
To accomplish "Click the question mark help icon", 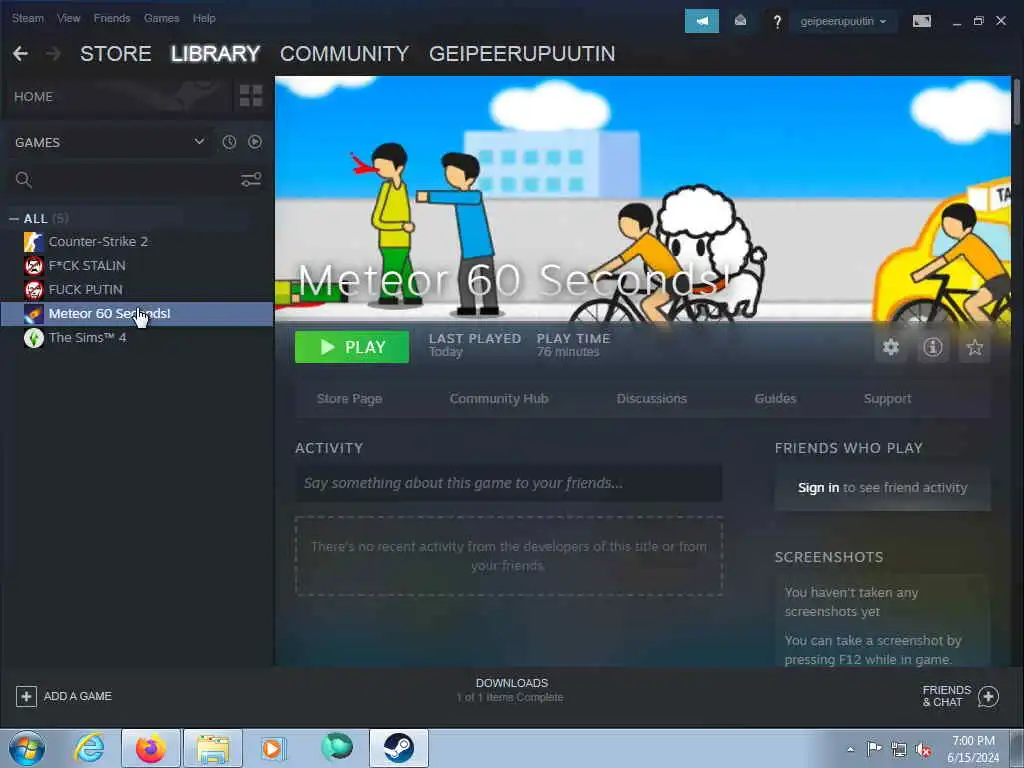I will (x=777, y=22).
